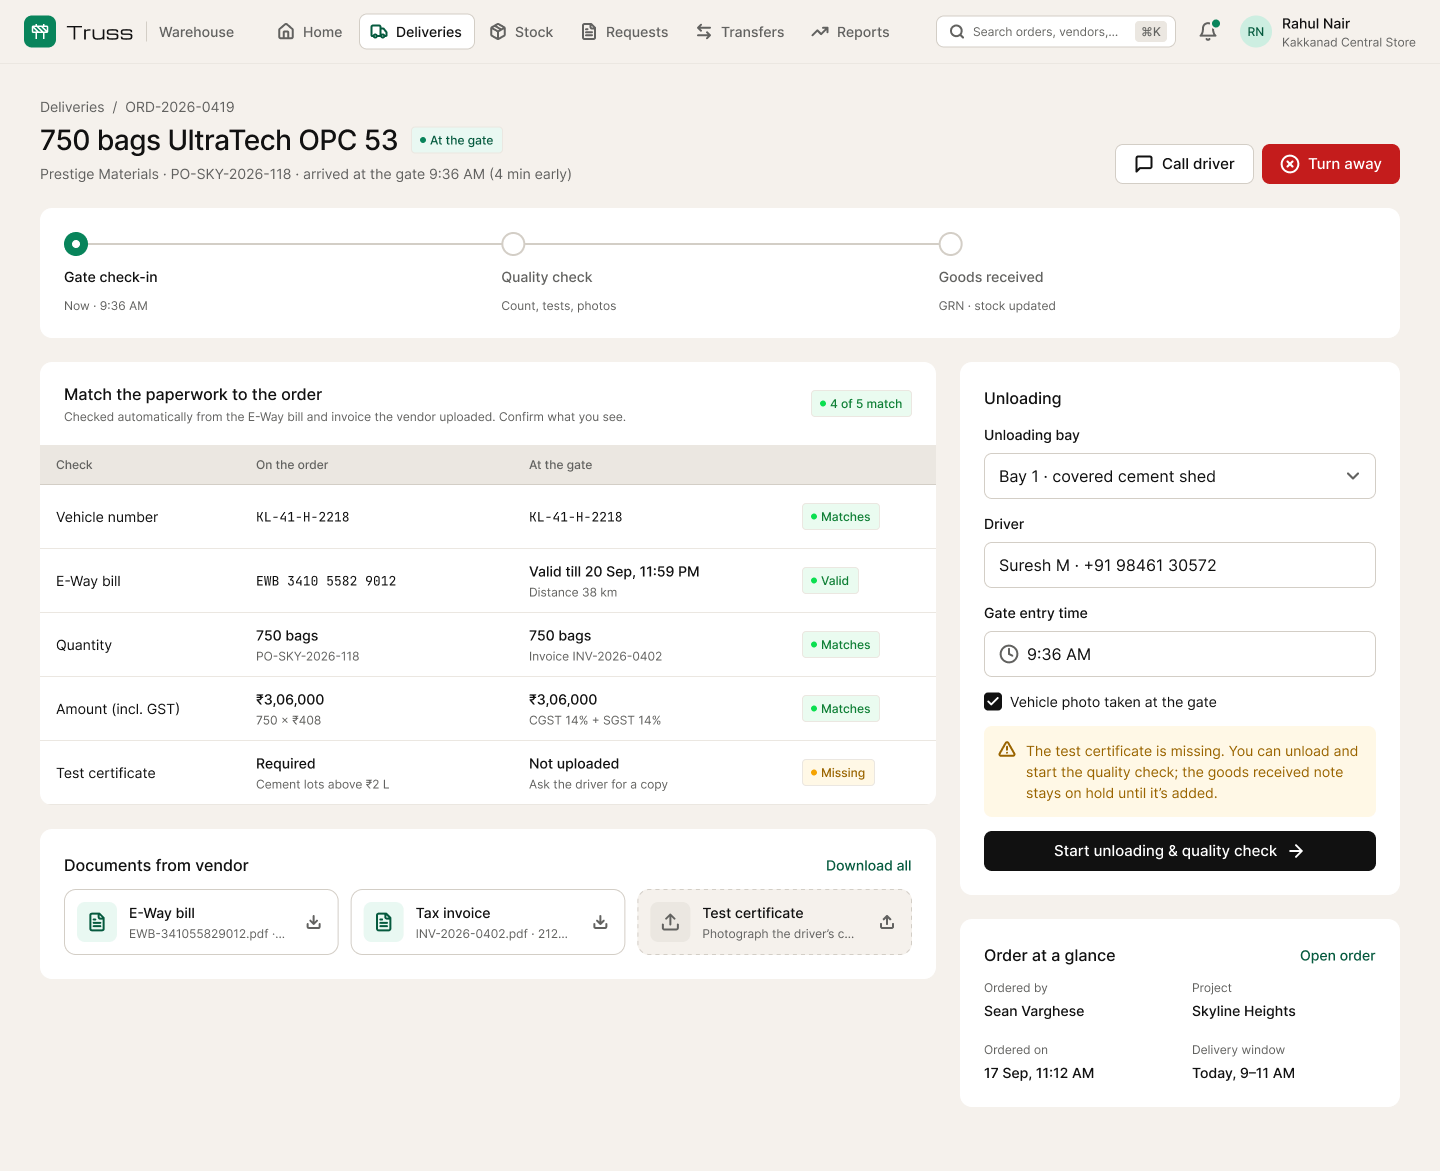The height and width of the screenshot is (1171, 1440).
Task: Start unloading & quality check
Action: tap(1180, 851)
